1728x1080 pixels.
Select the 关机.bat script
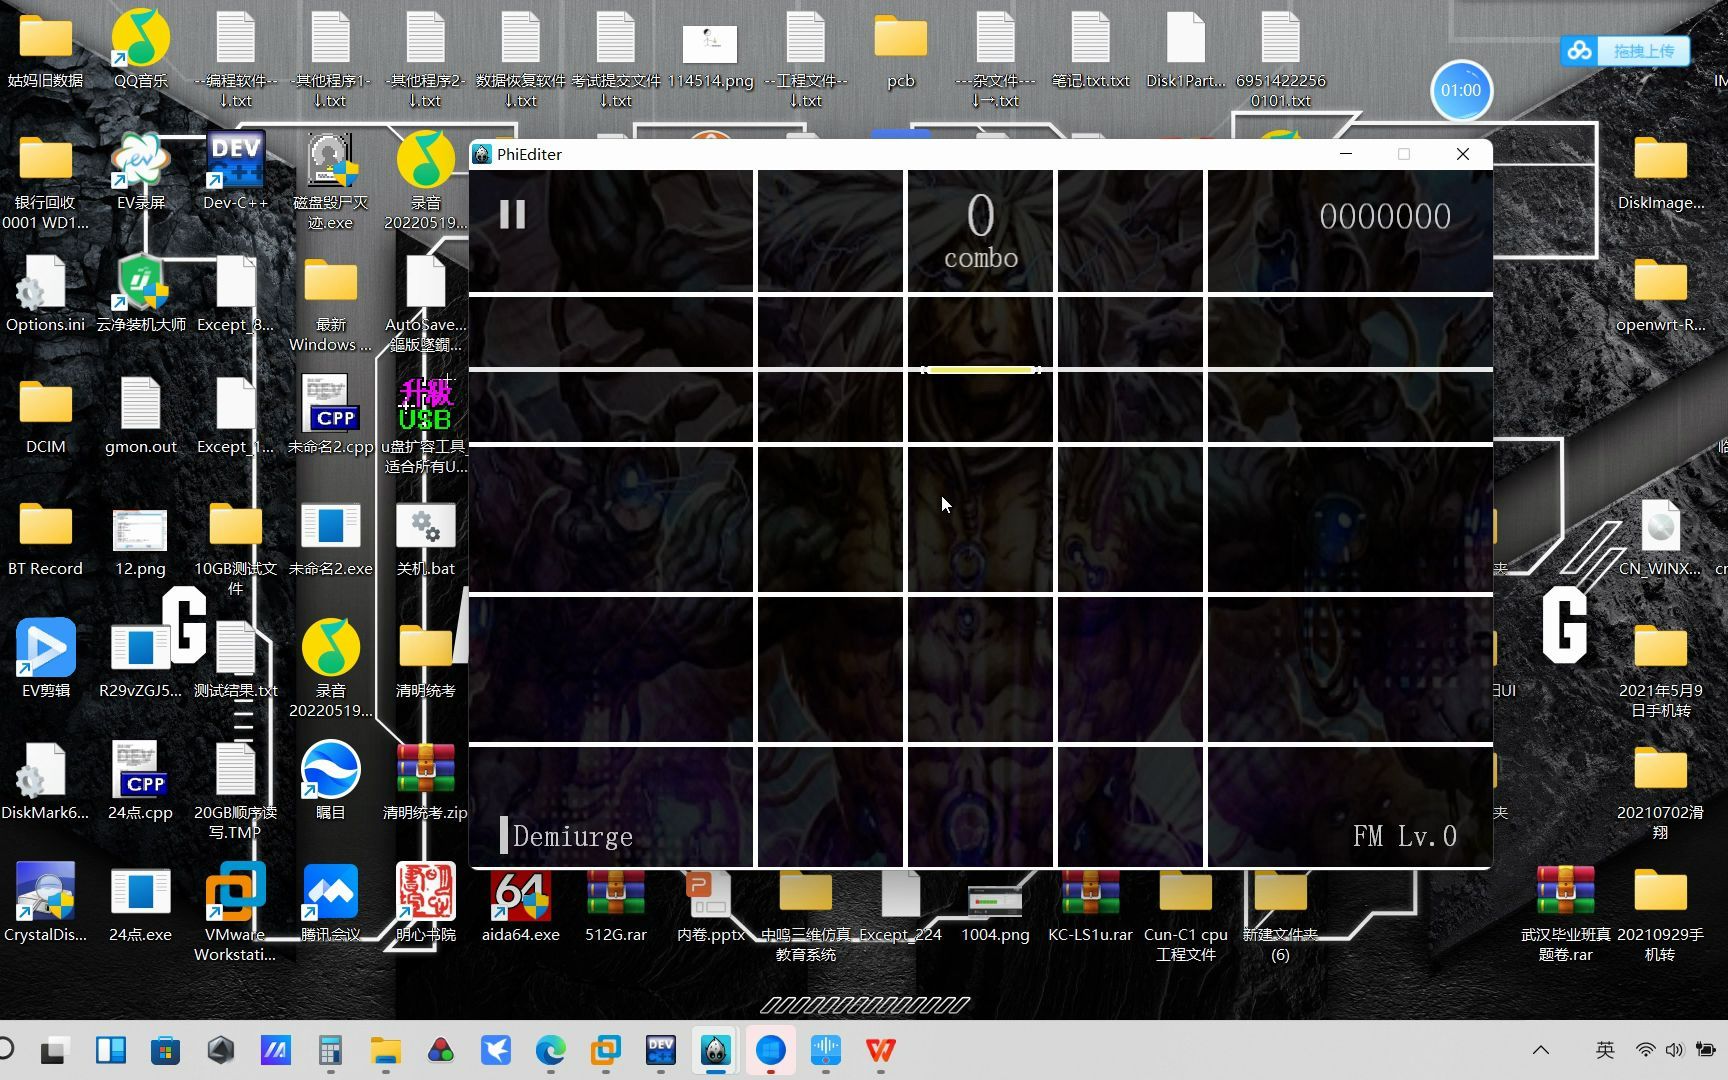pyautogui.click(x=425, y=536)
